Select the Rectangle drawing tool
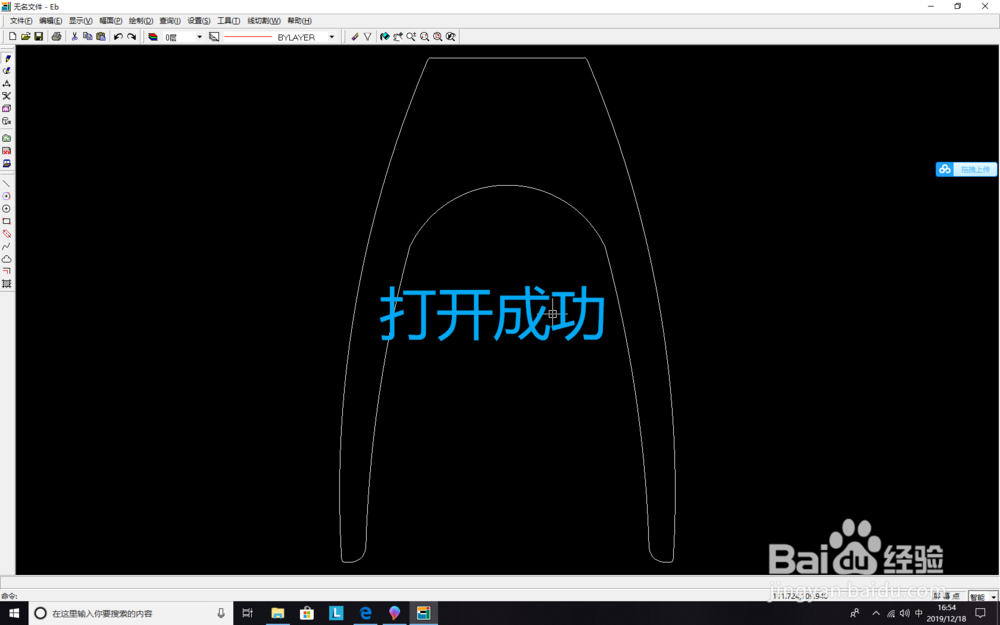The width and height of the screenshot is (1000, 625). pos(6,221)
